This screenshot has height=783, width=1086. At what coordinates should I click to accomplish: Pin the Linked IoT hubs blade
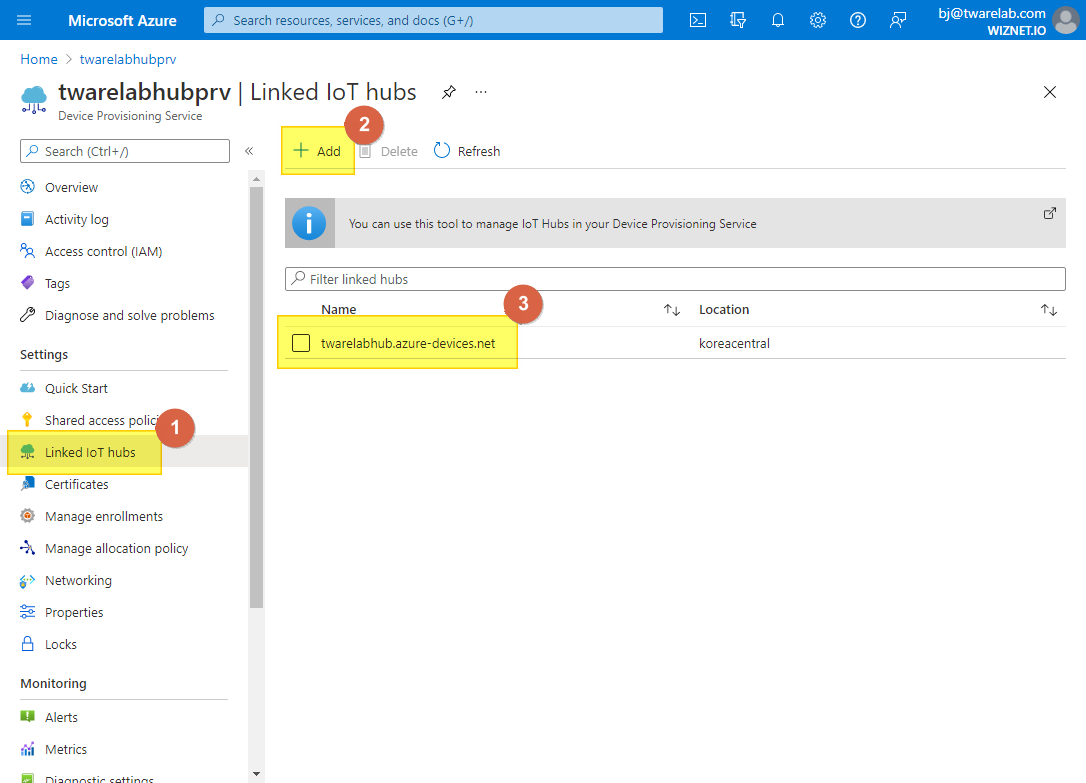[x=449, y=91]
